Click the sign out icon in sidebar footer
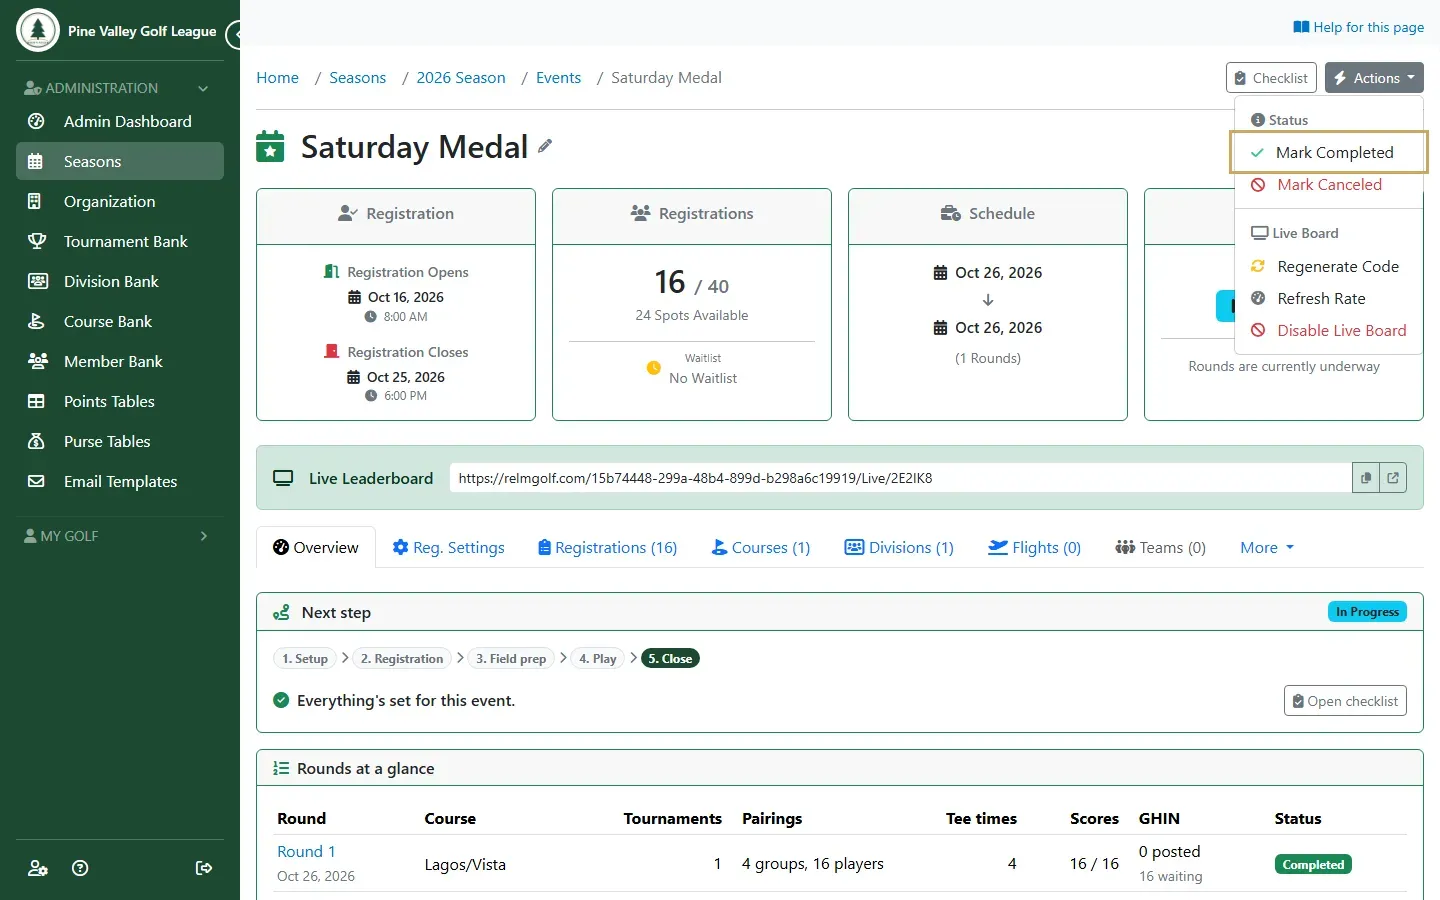The width and height of the screenshot is (1440, 900). pos(204,868)
